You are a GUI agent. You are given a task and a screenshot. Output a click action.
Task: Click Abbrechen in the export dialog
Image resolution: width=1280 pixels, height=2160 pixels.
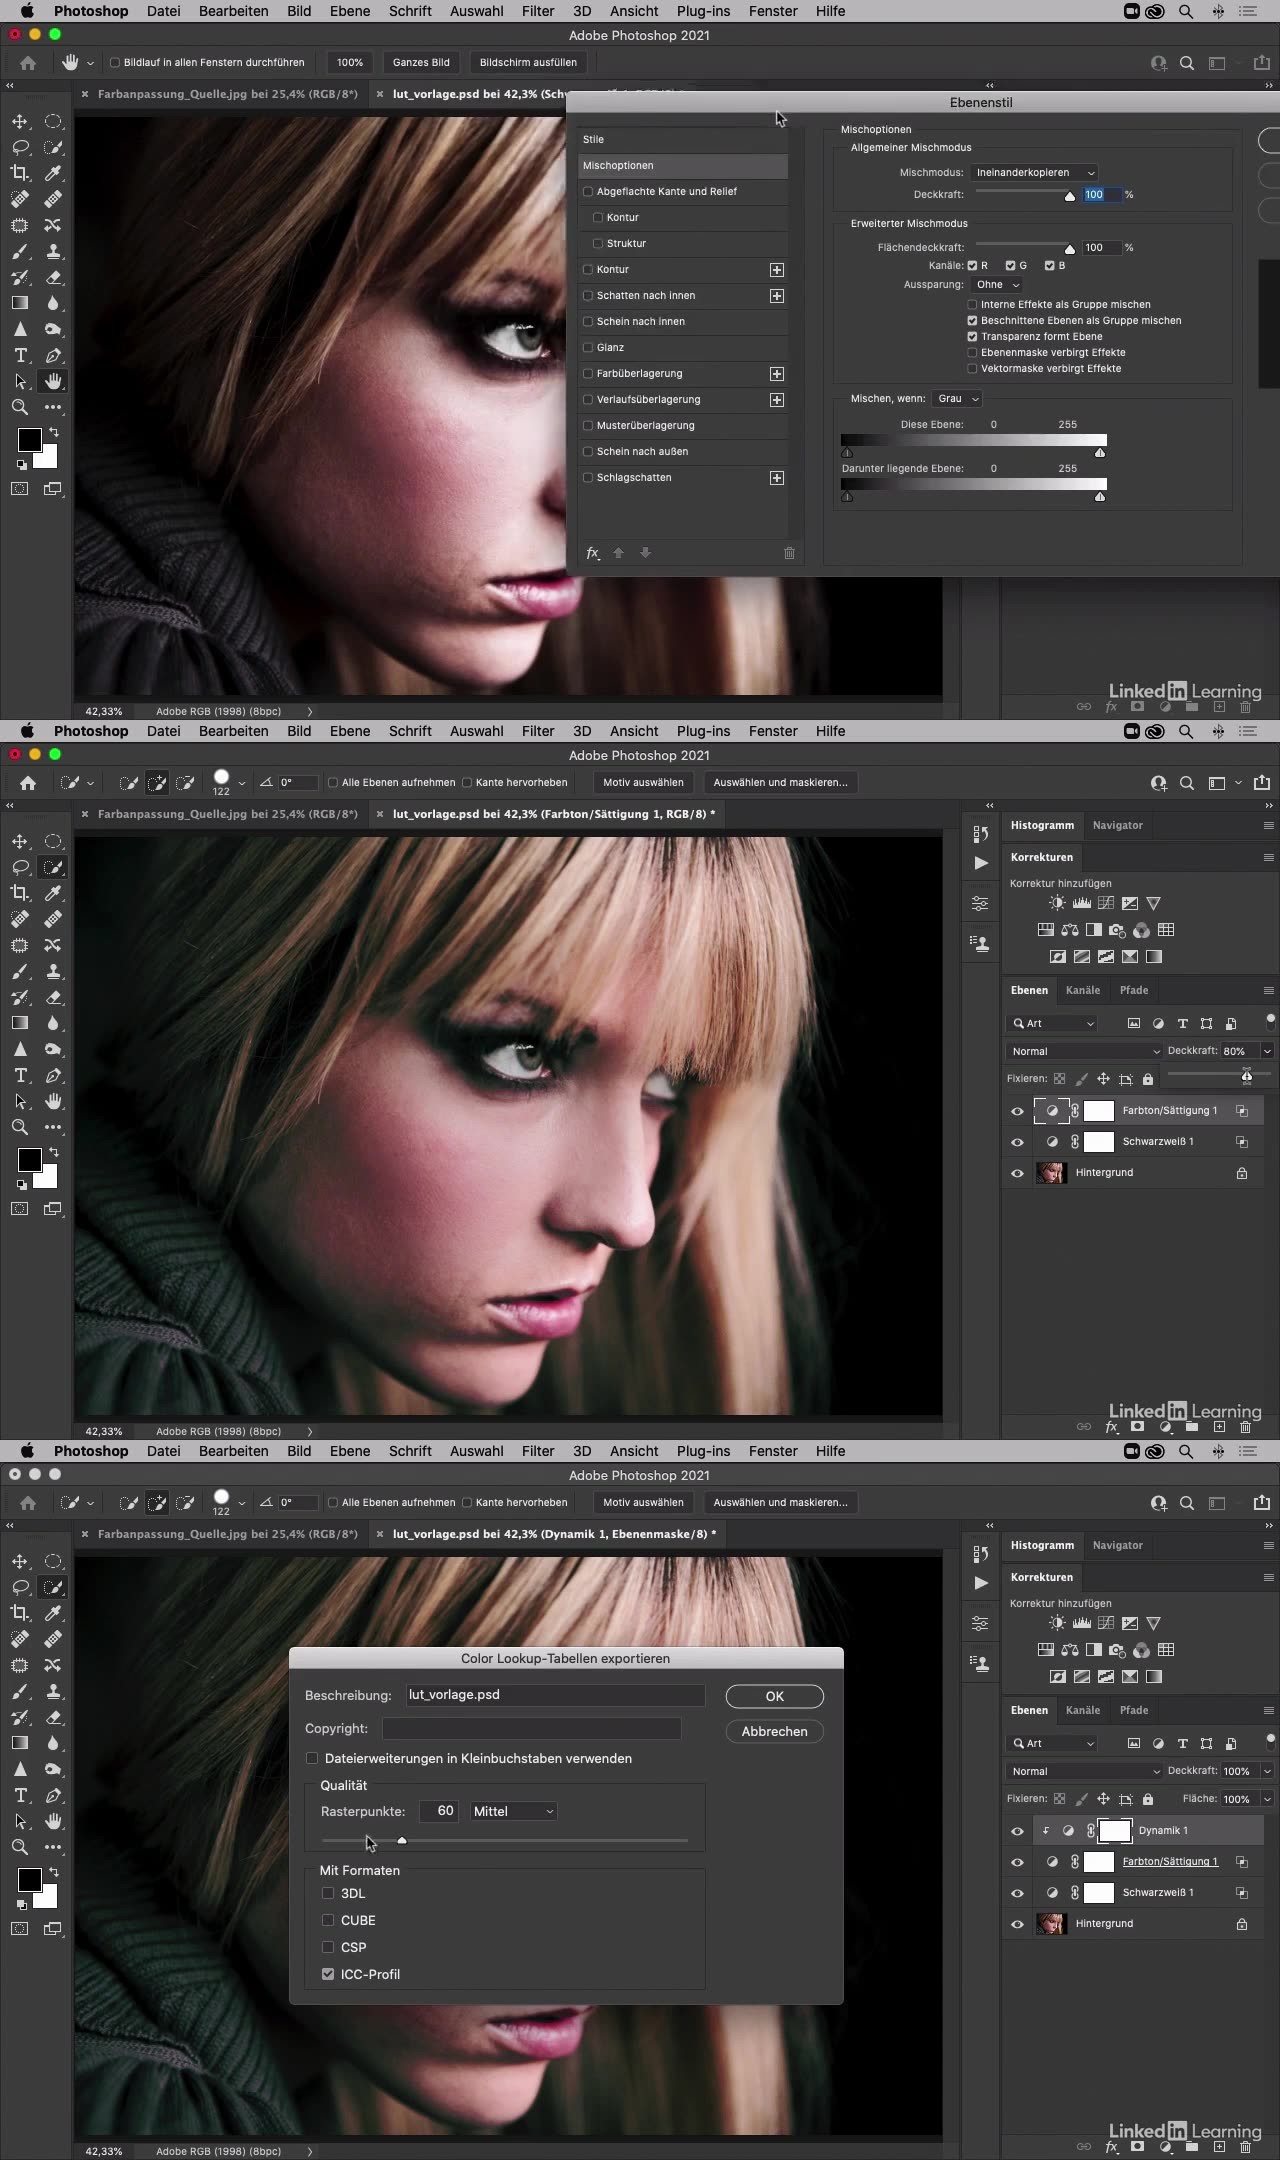[x=774, y=1731]
